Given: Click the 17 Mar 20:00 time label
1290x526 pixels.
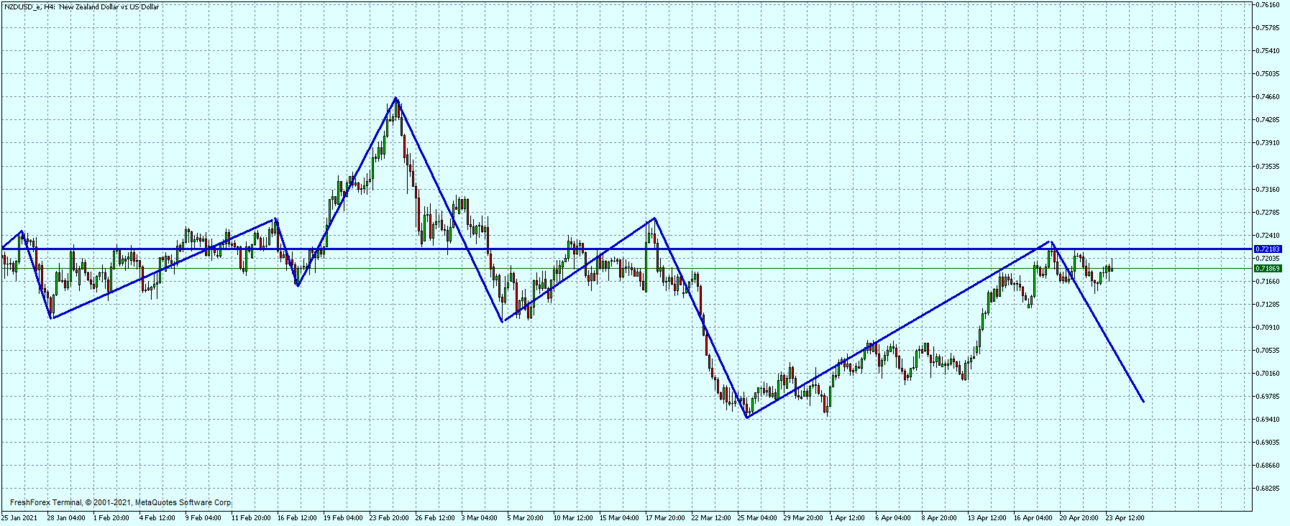Looking at the screenshot, I should click(665, 519).
